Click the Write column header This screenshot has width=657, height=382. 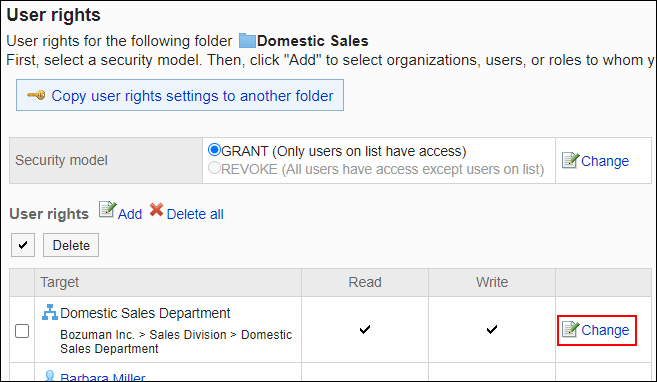[492, 282]
